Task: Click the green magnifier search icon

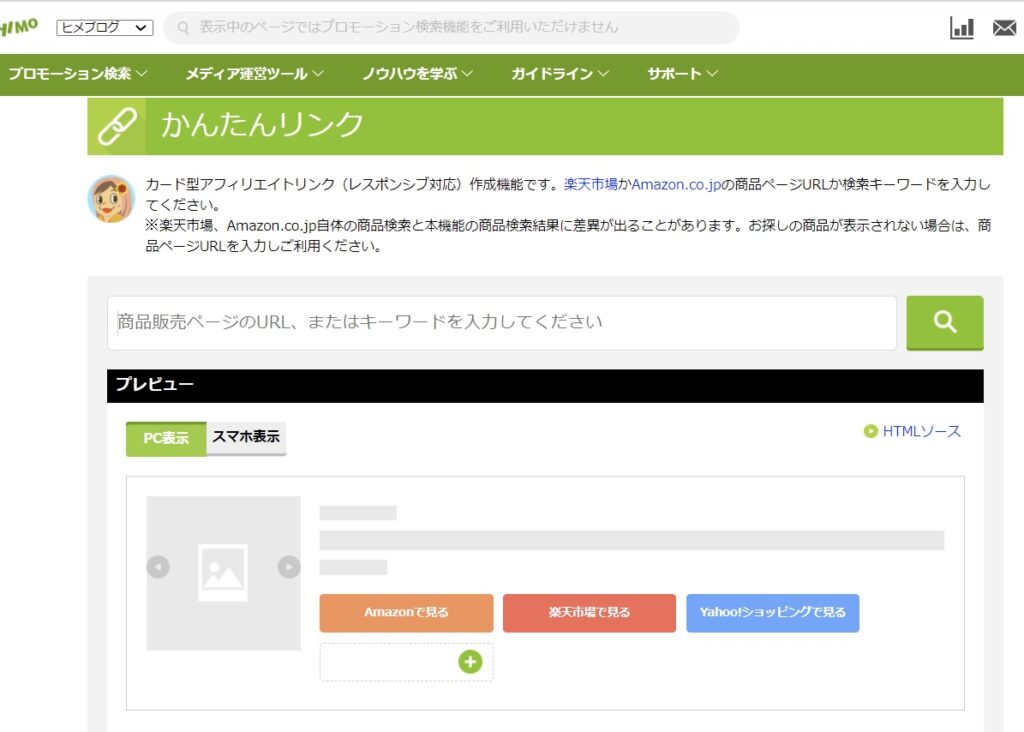Action: [x=944, y=322]
